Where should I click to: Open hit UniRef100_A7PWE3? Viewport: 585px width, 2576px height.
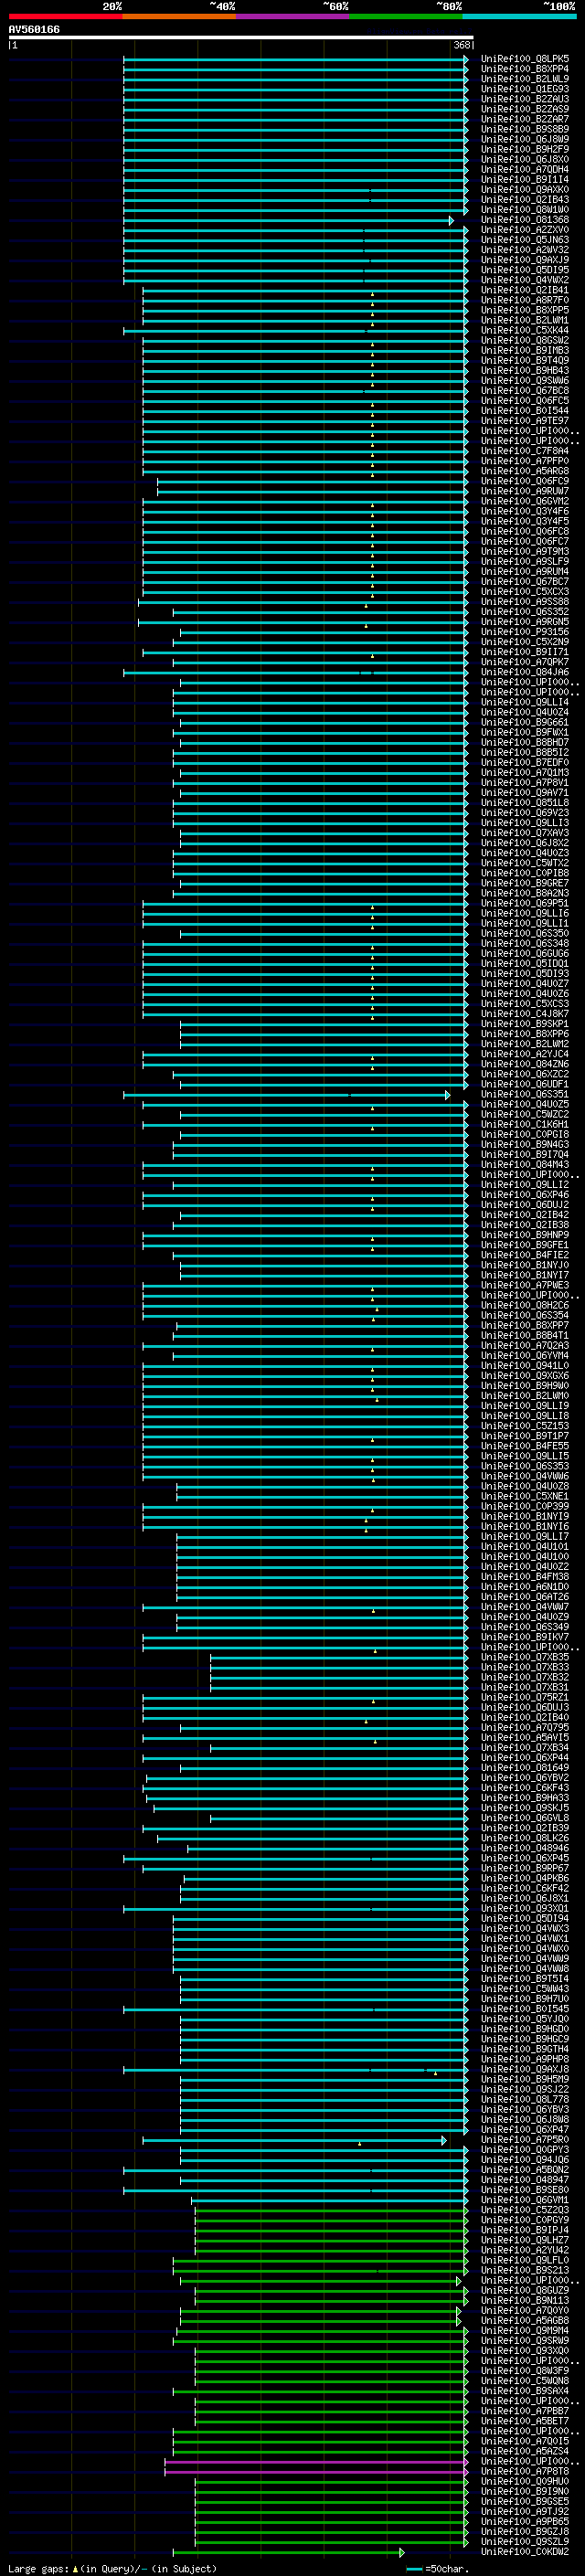[524, 1286]
